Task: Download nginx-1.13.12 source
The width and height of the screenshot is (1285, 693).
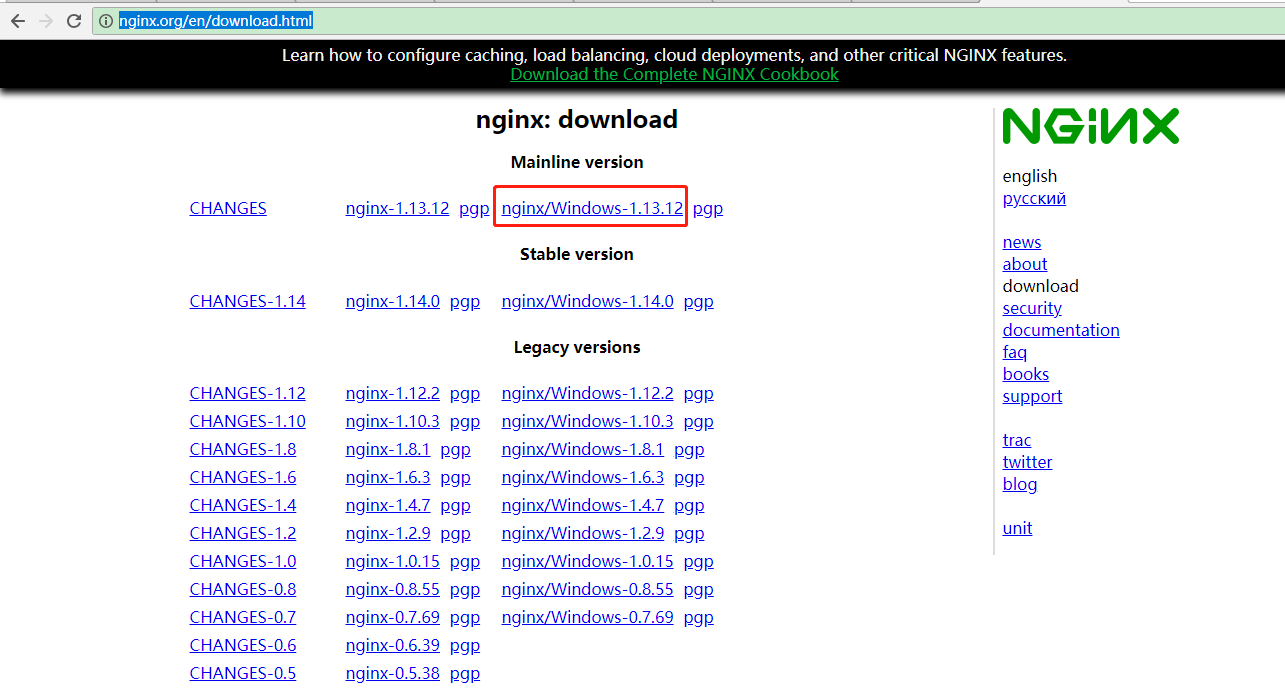Action: (x=397, y=208)
